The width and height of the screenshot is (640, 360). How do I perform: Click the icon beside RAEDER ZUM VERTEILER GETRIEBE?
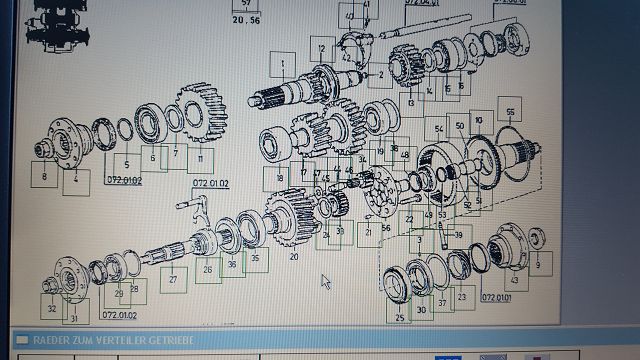click(x=22, y=340)
